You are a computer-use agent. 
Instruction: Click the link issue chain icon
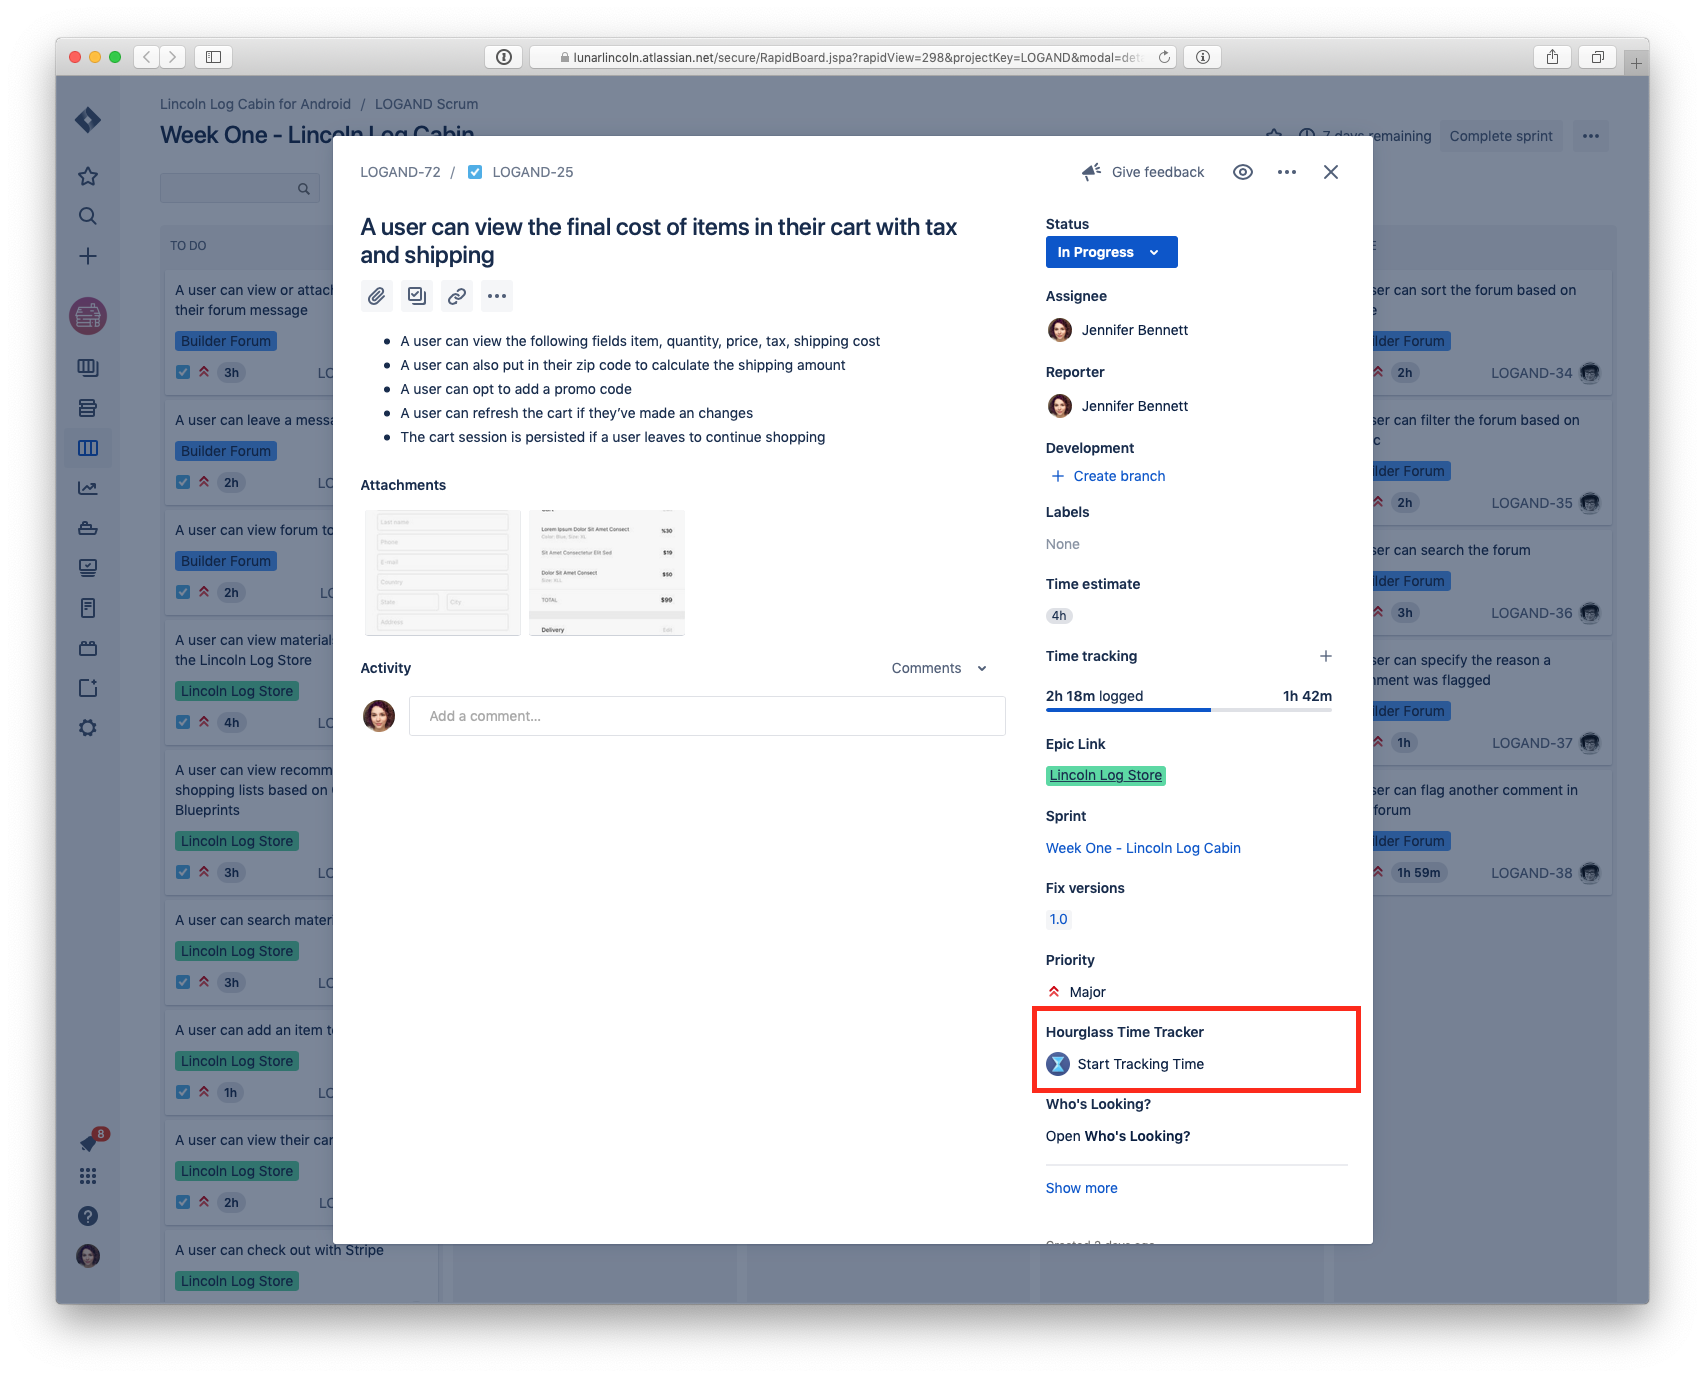tap(457, 296)
